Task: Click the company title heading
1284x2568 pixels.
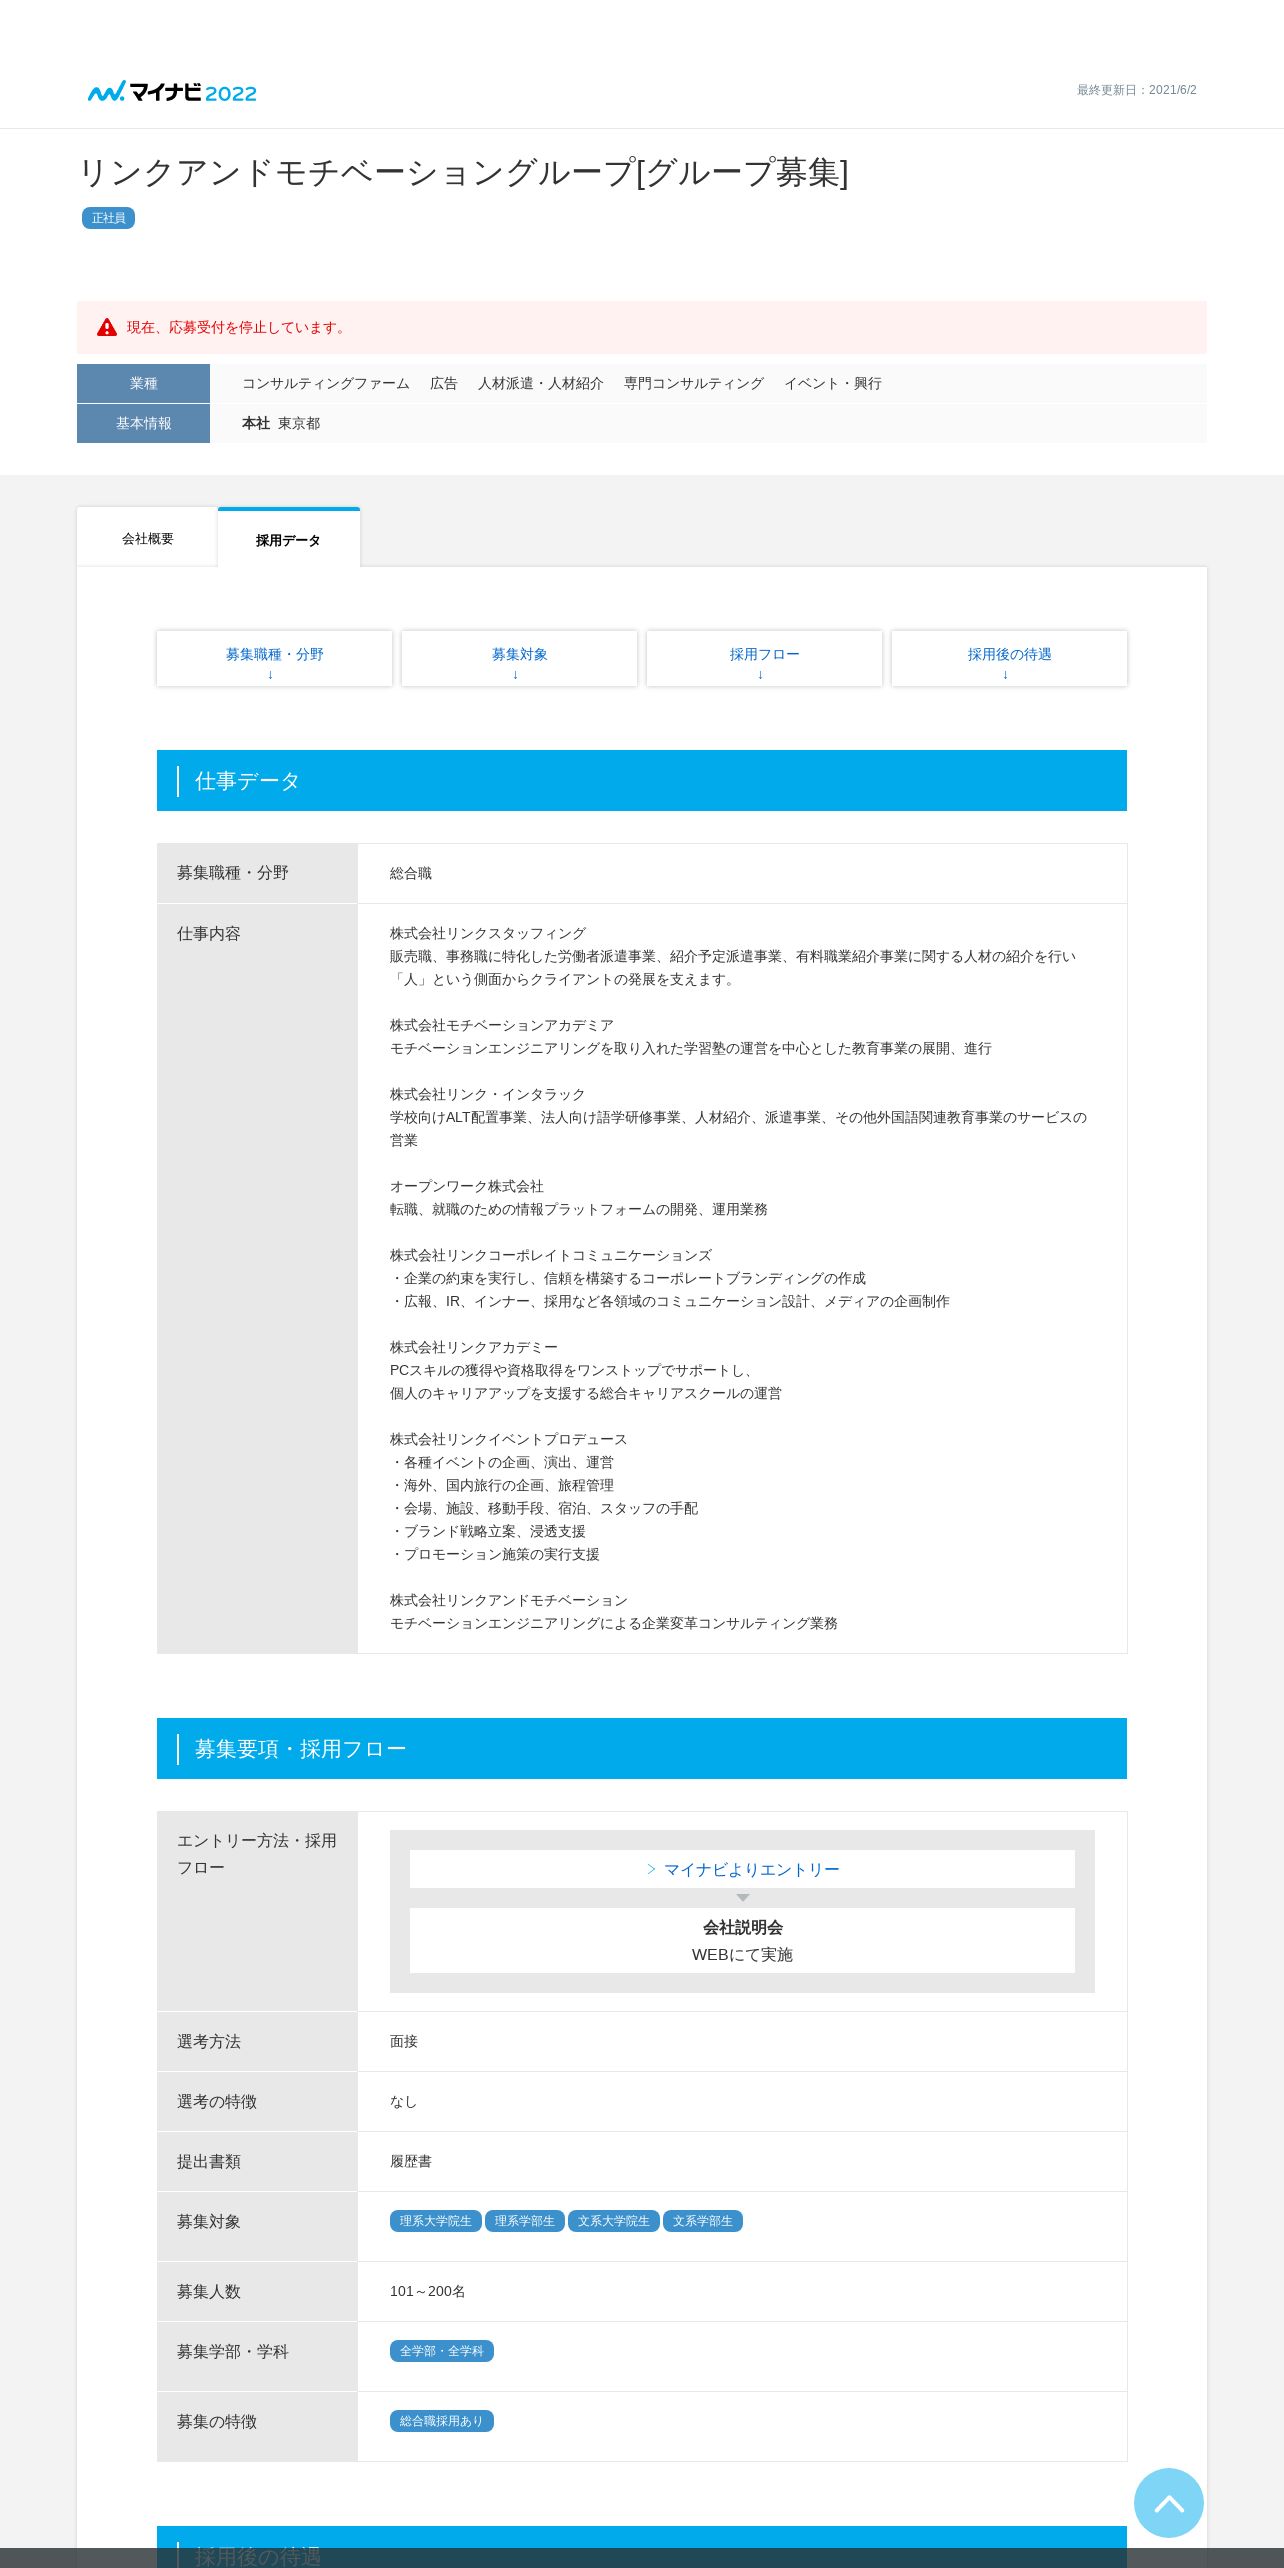Action: tap(463, 172)
